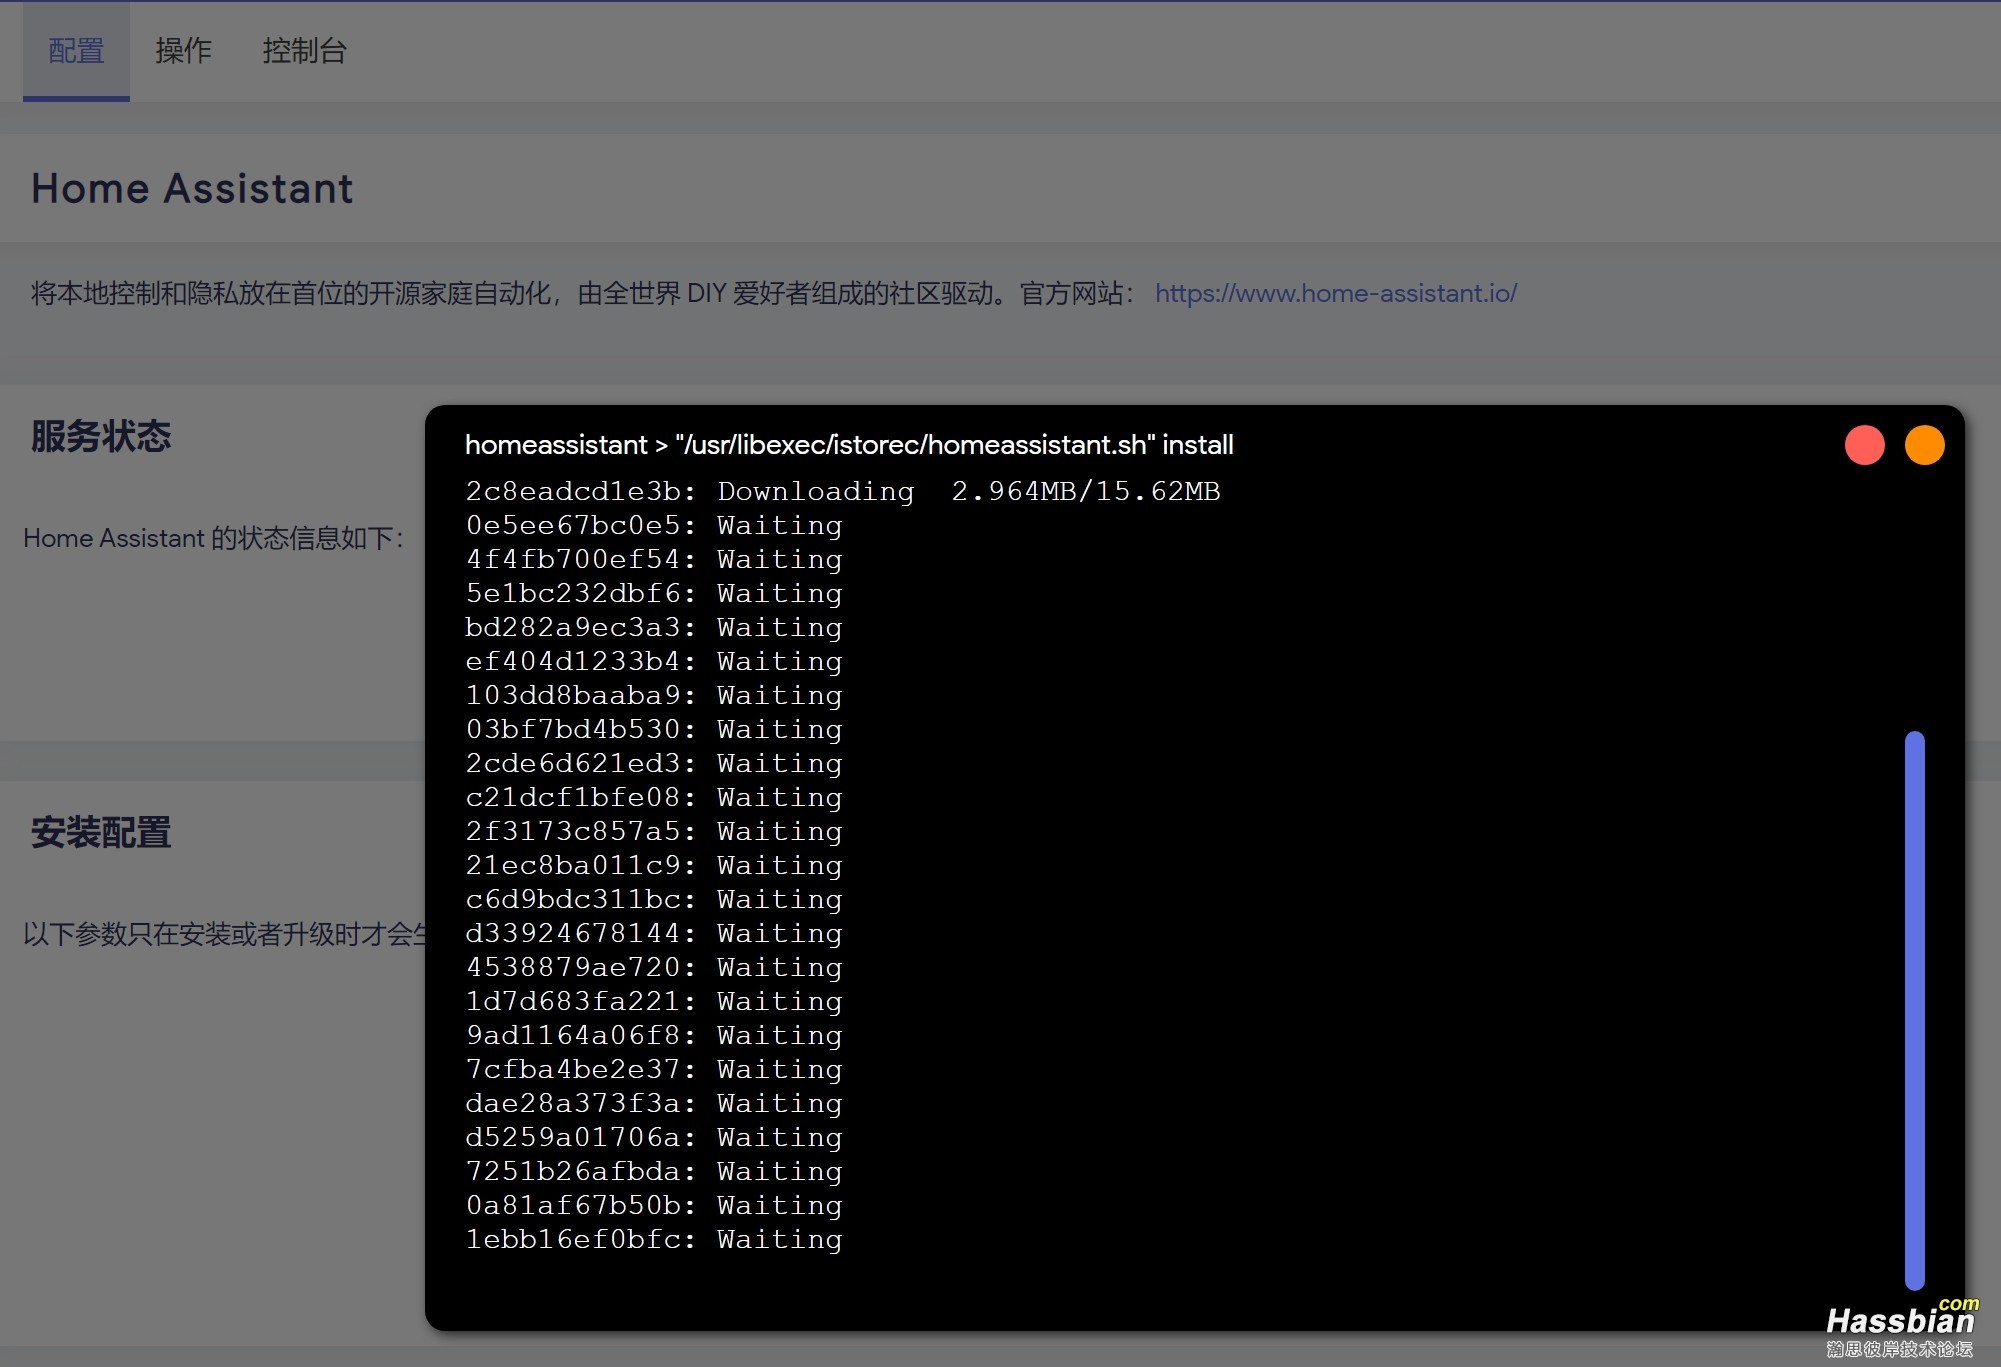Select the 0a81af67b50b Waiting line
Image resolution: width=2001 pixels, height=1367 pixels.
[x=654, y=1205]
